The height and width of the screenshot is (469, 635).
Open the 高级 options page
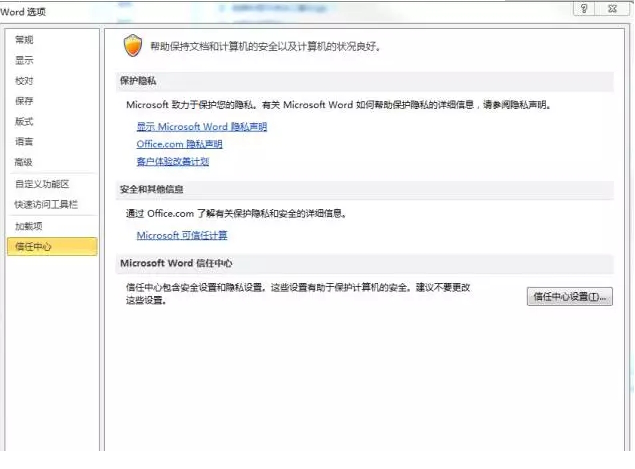tap(23, 162)
